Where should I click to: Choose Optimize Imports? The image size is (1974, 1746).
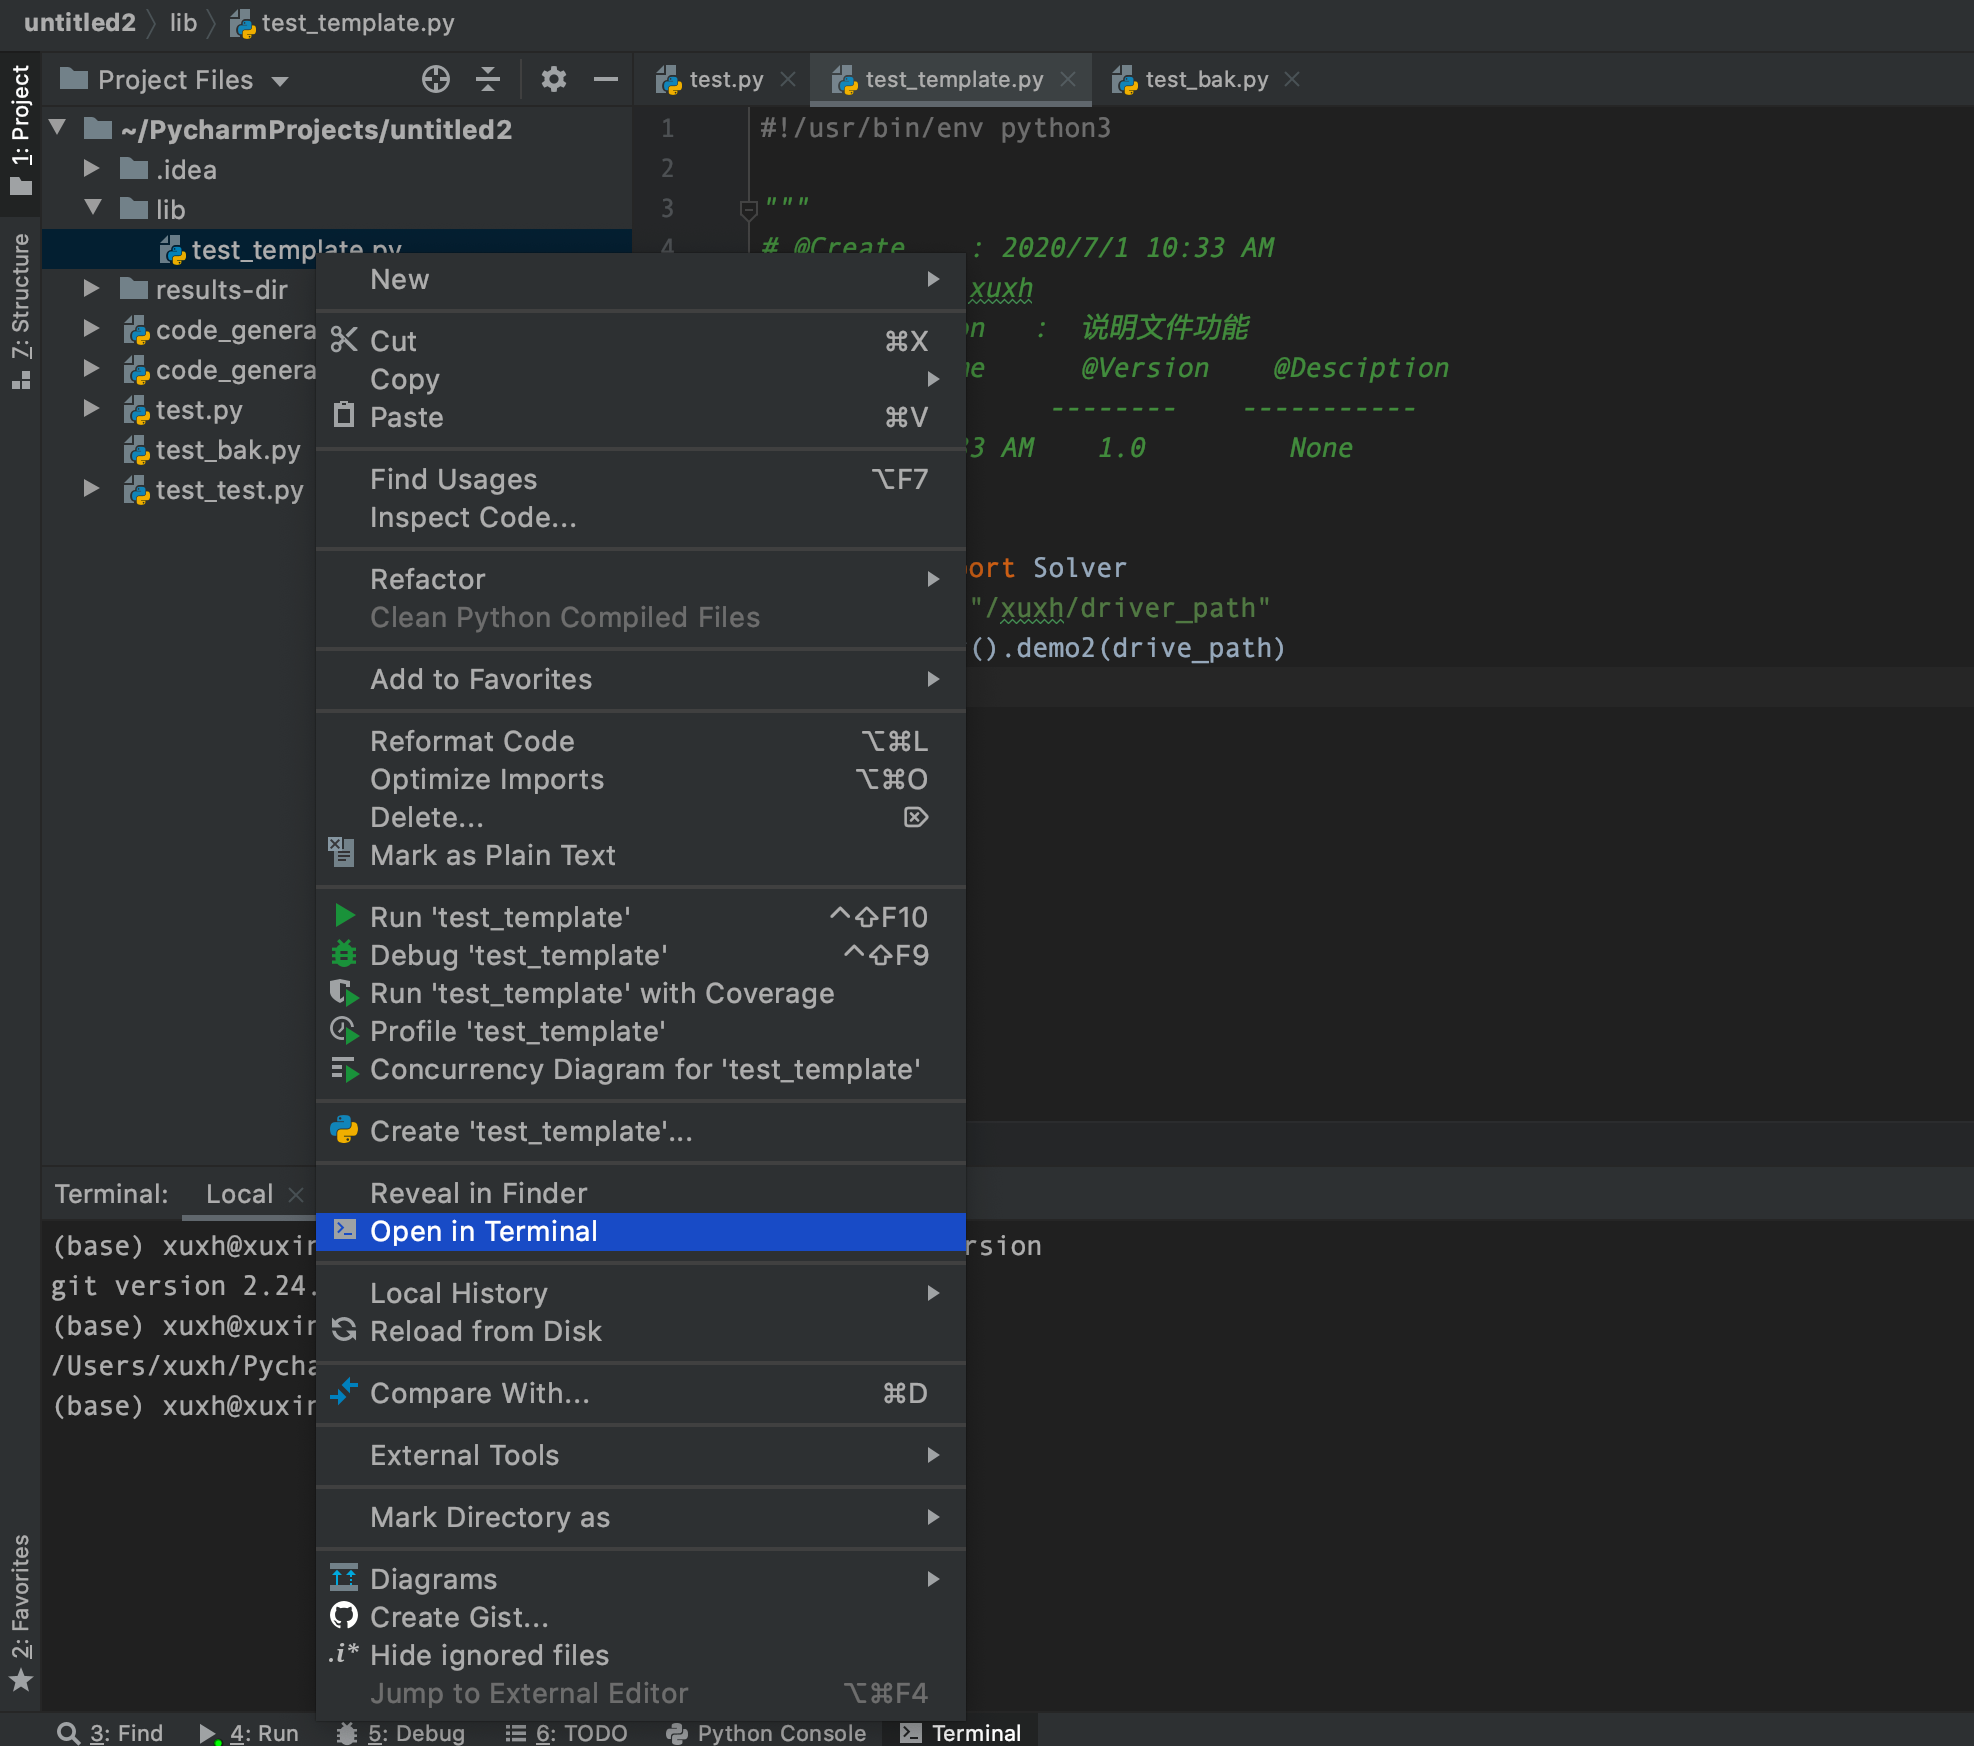[x=641, y=779]
